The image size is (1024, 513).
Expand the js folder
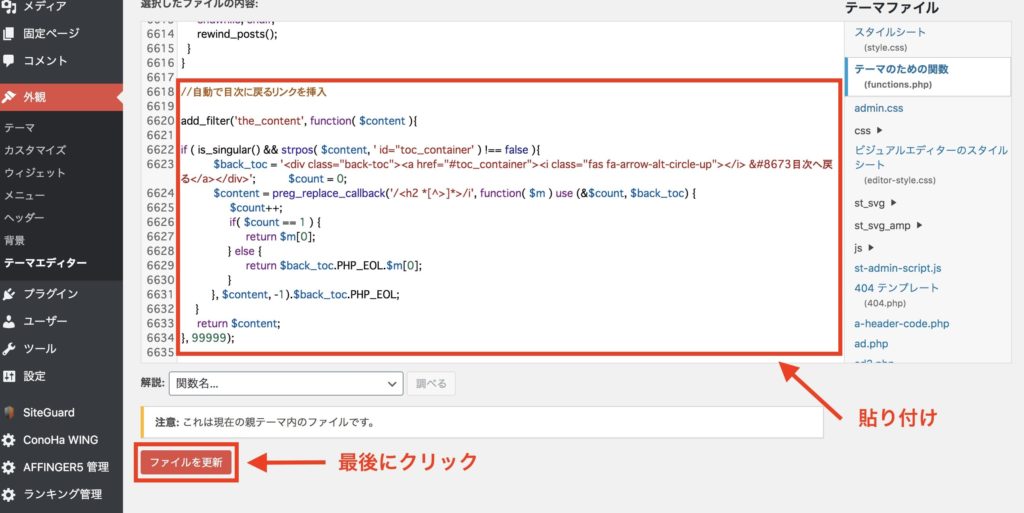point(864,248)
